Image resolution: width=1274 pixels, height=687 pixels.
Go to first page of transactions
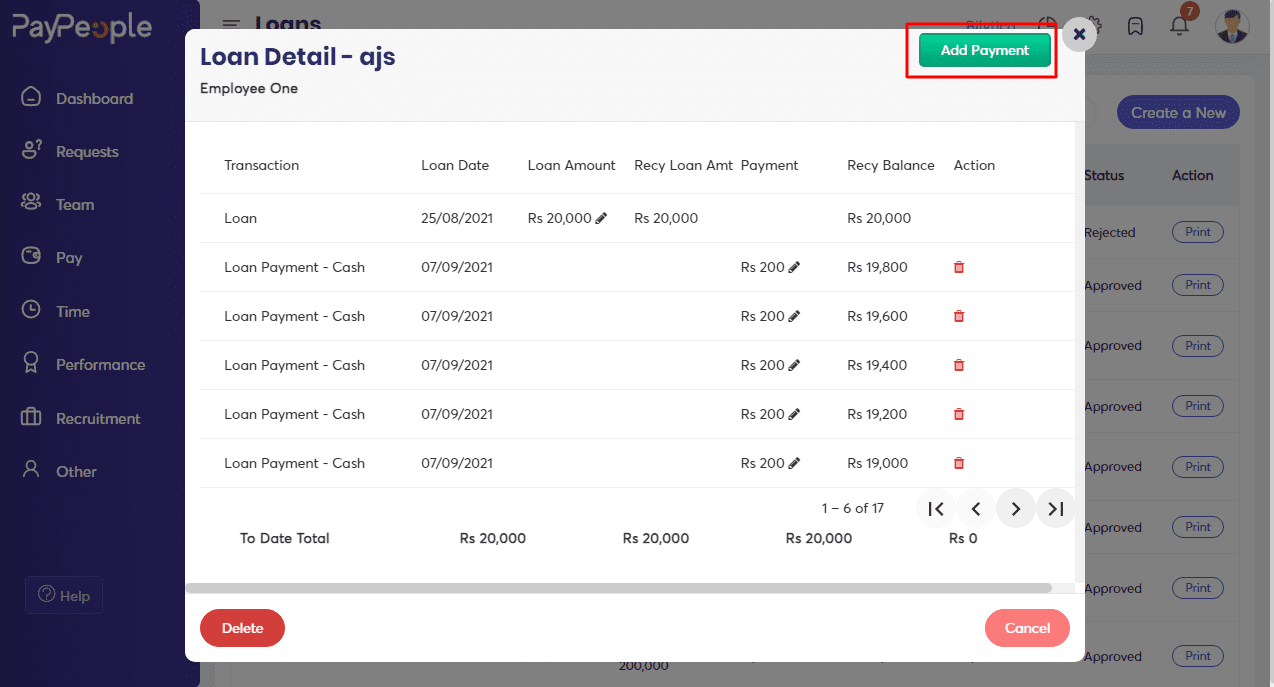(936, 509)
